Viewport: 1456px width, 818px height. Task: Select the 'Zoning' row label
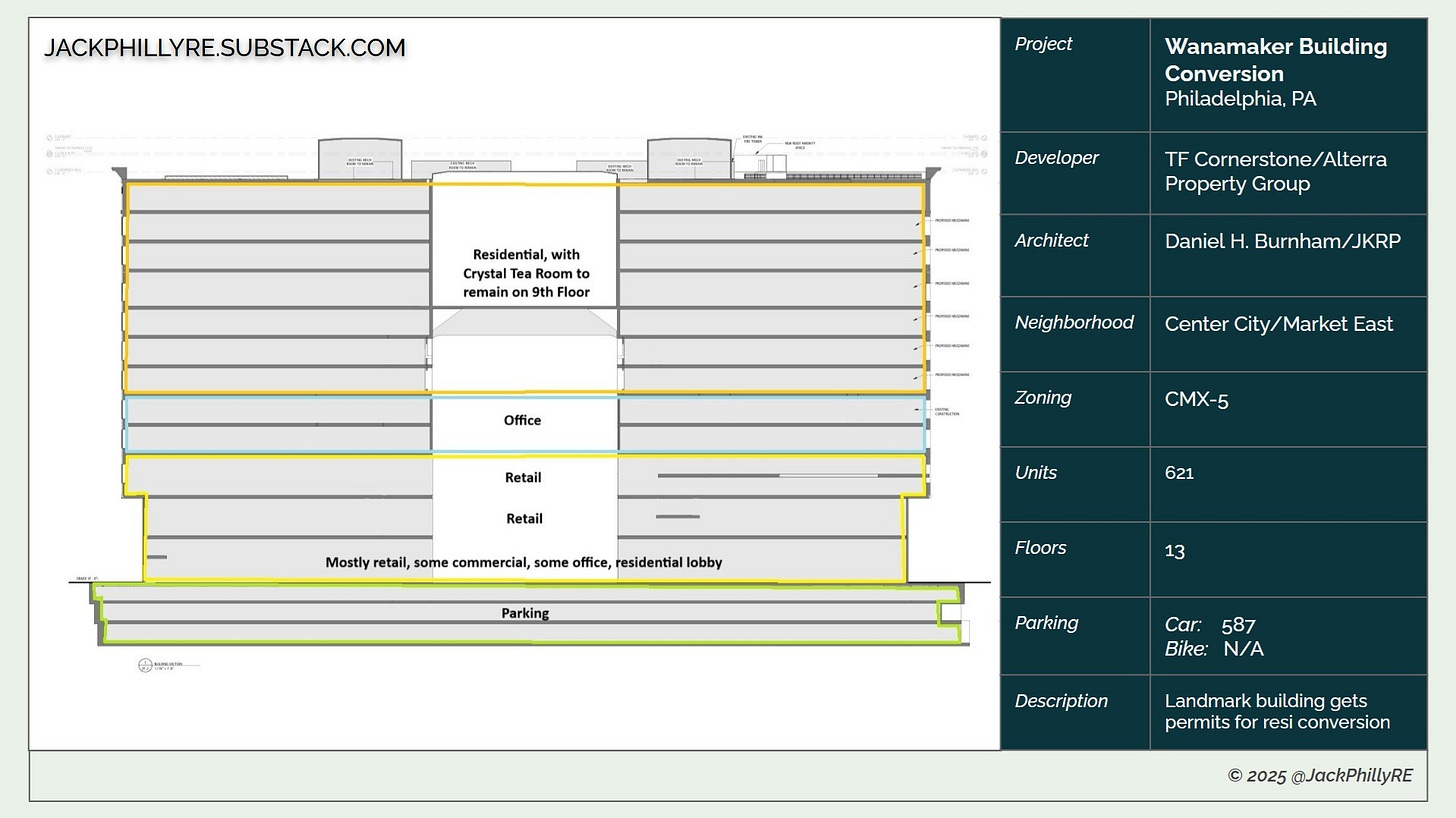click(x=1043, y=398)
